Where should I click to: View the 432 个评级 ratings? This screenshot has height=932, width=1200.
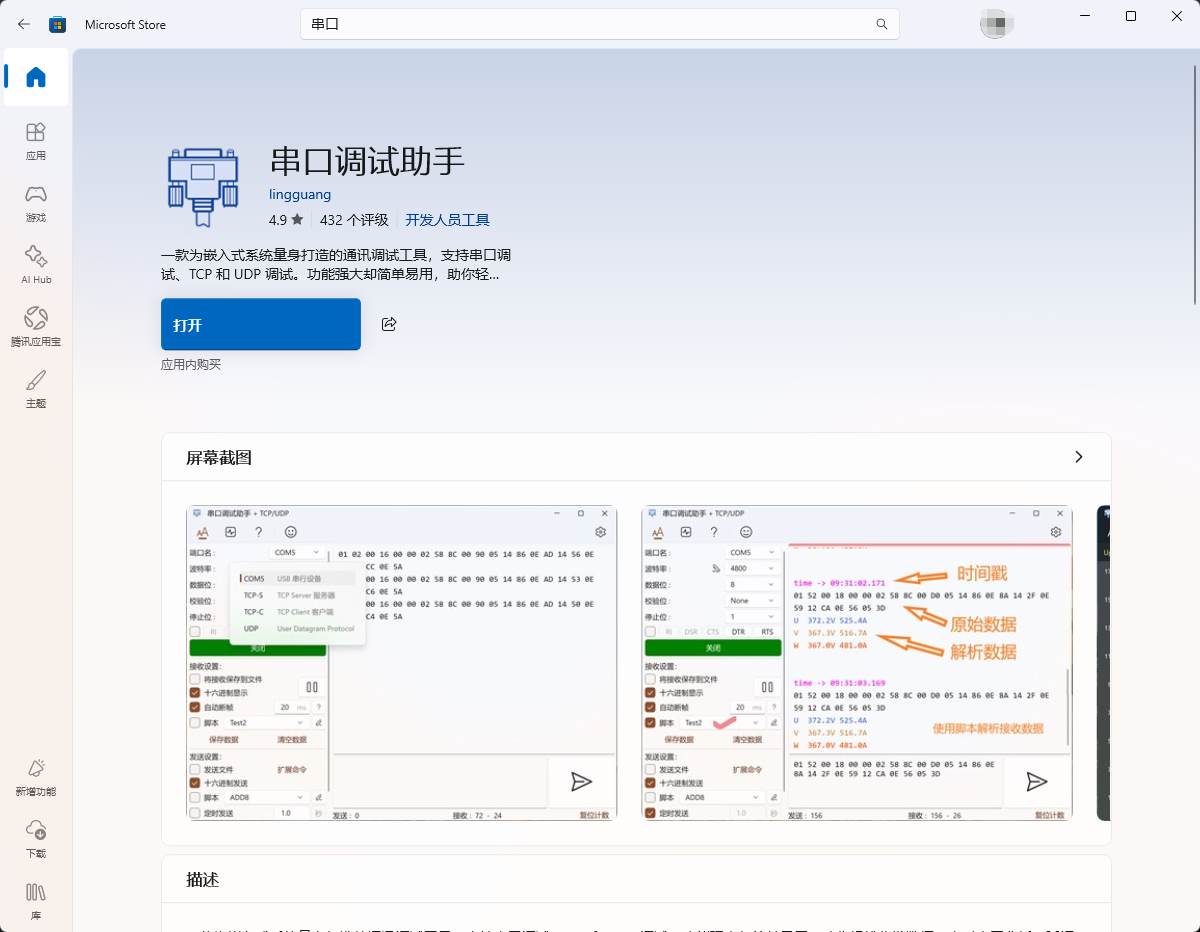coord(353,219)
